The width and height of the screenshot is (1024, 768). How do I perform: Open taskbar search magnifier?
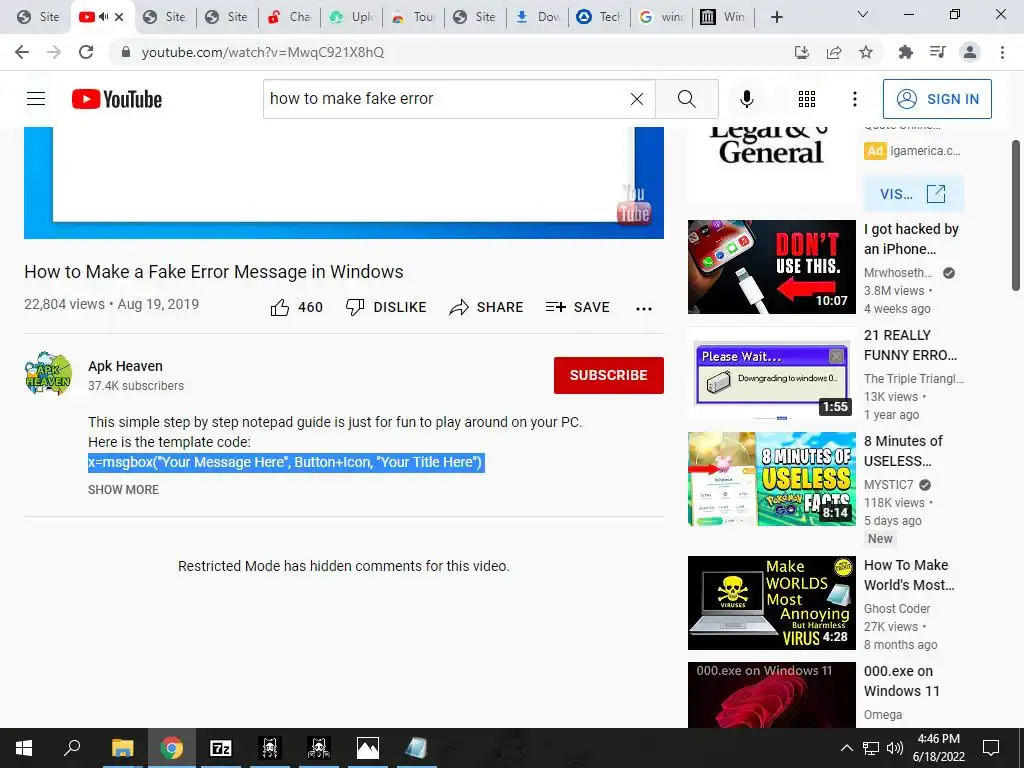pos(72,748)
